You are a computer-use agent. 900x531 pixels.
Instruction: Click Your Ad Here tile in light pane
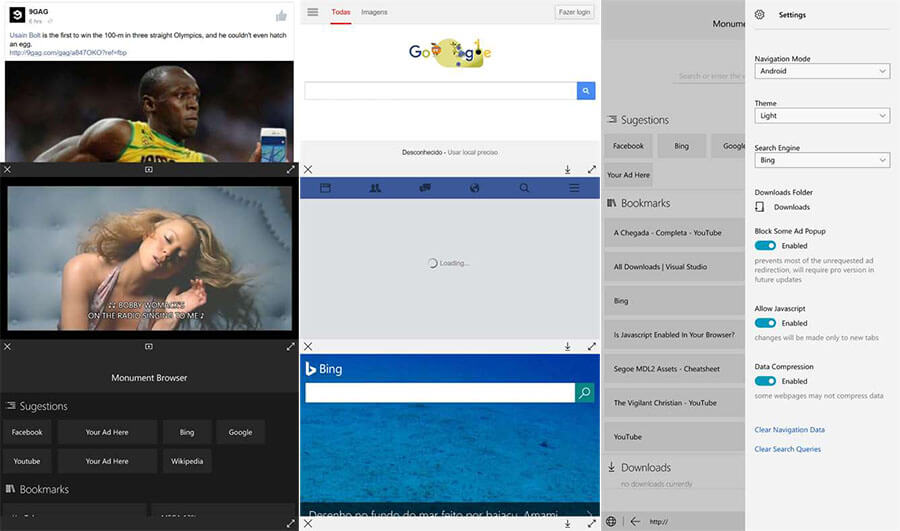[628, 175]
